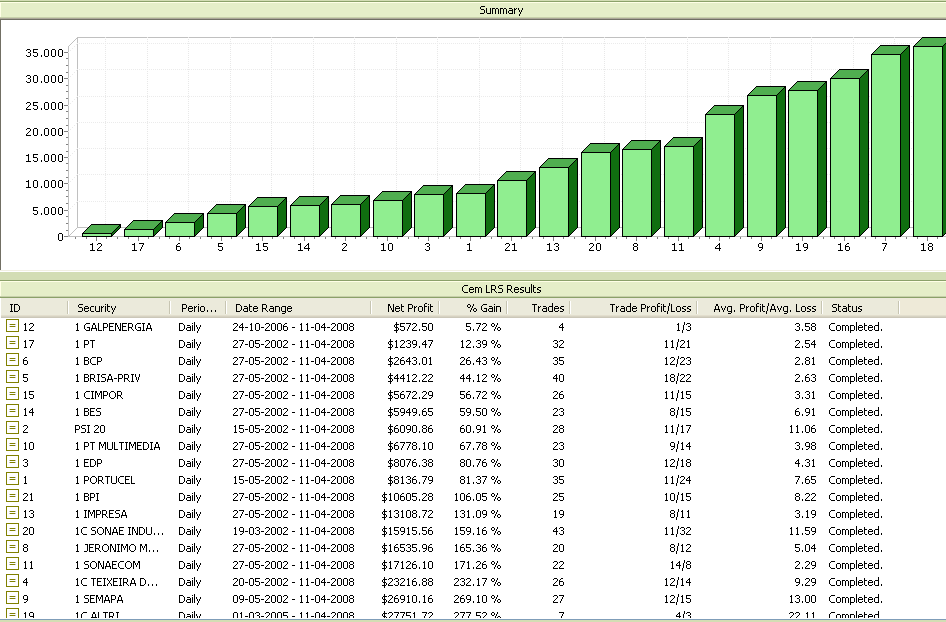The height and width of the screenshot is (622, 946).
Task: Click the "$572.50" net profit value
Action: (413, 327)
